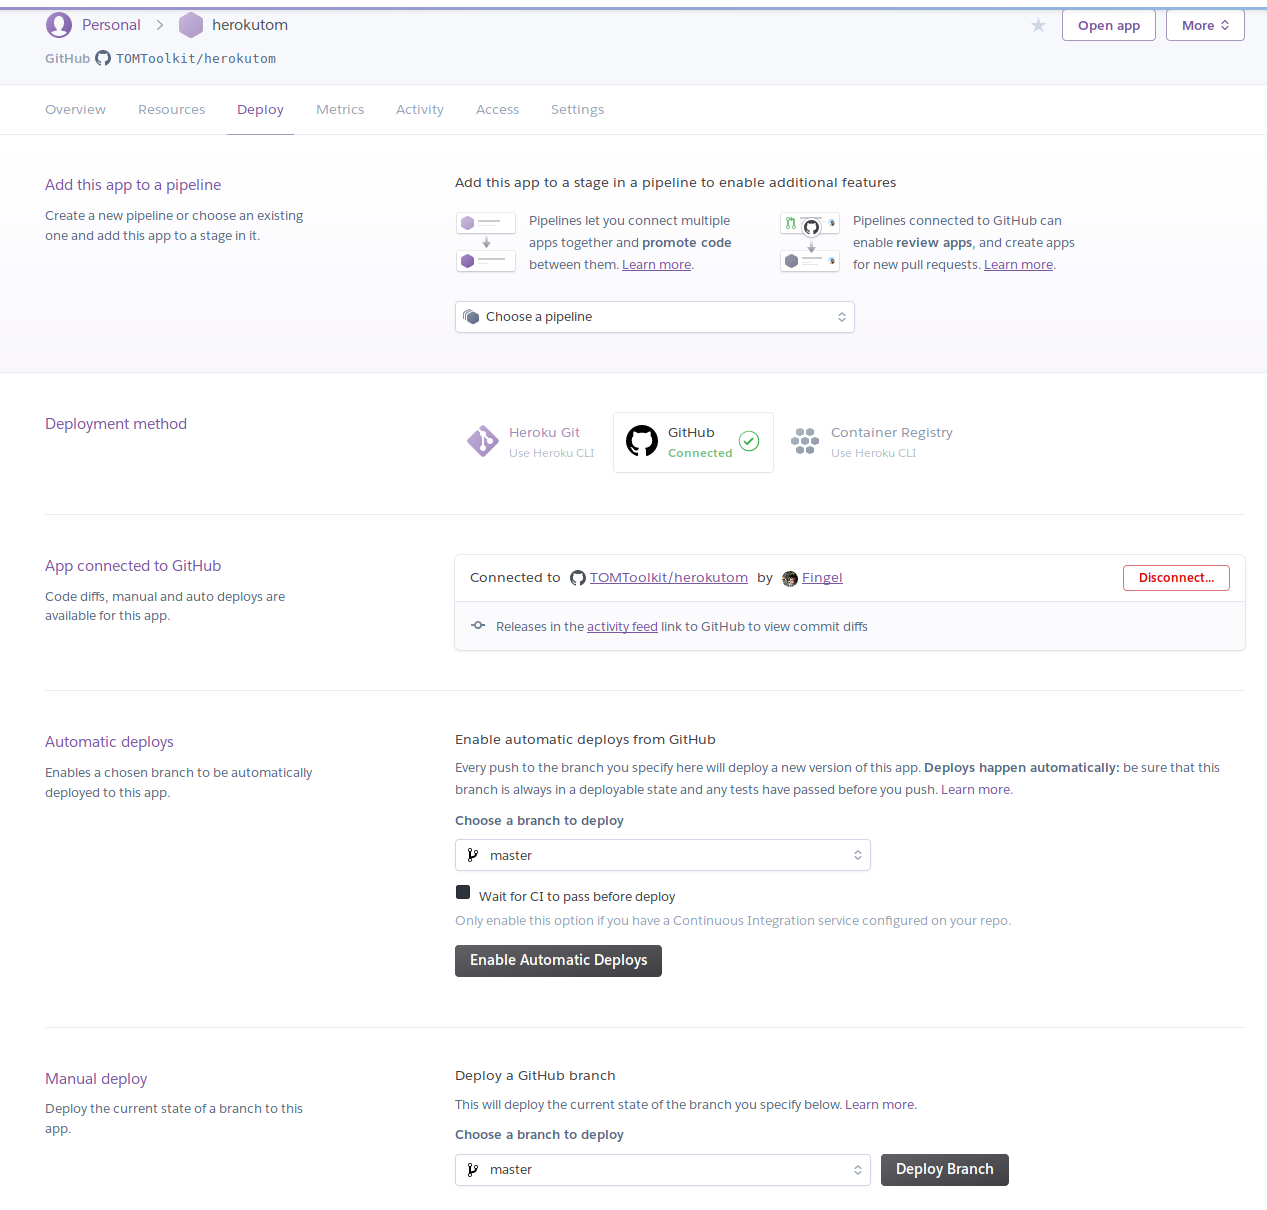1267x1210 pixels.
Task: Open the TOMToolkit/herokutom repository link
Action: pos(669,578)
